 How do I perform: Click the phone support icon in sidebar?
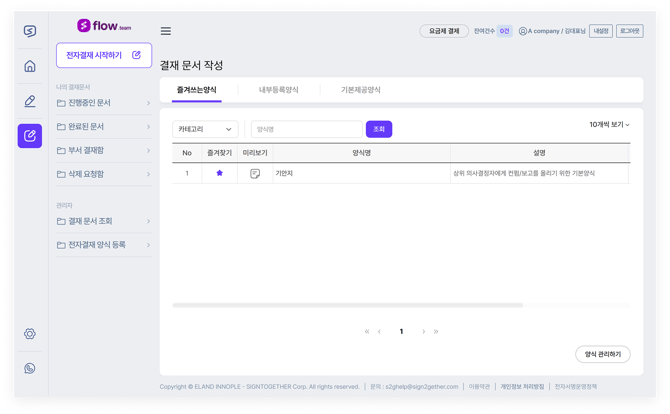[x=30, y=369]
